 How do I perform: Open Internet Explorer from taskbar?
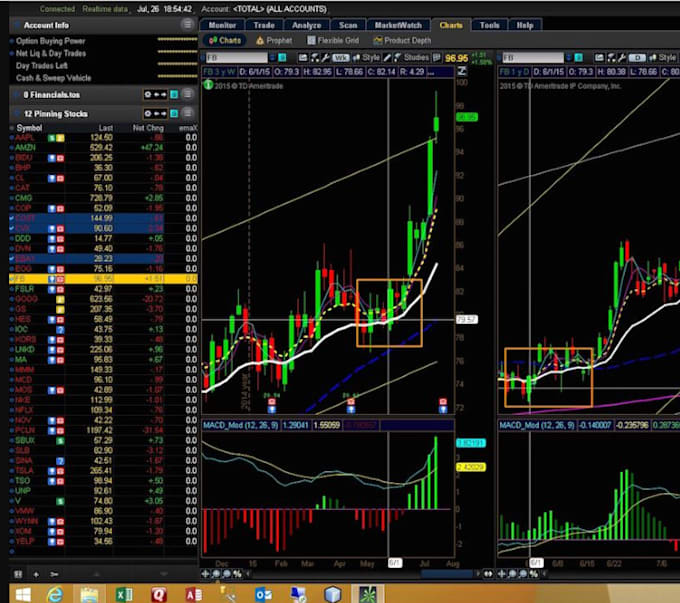[55, 594]
